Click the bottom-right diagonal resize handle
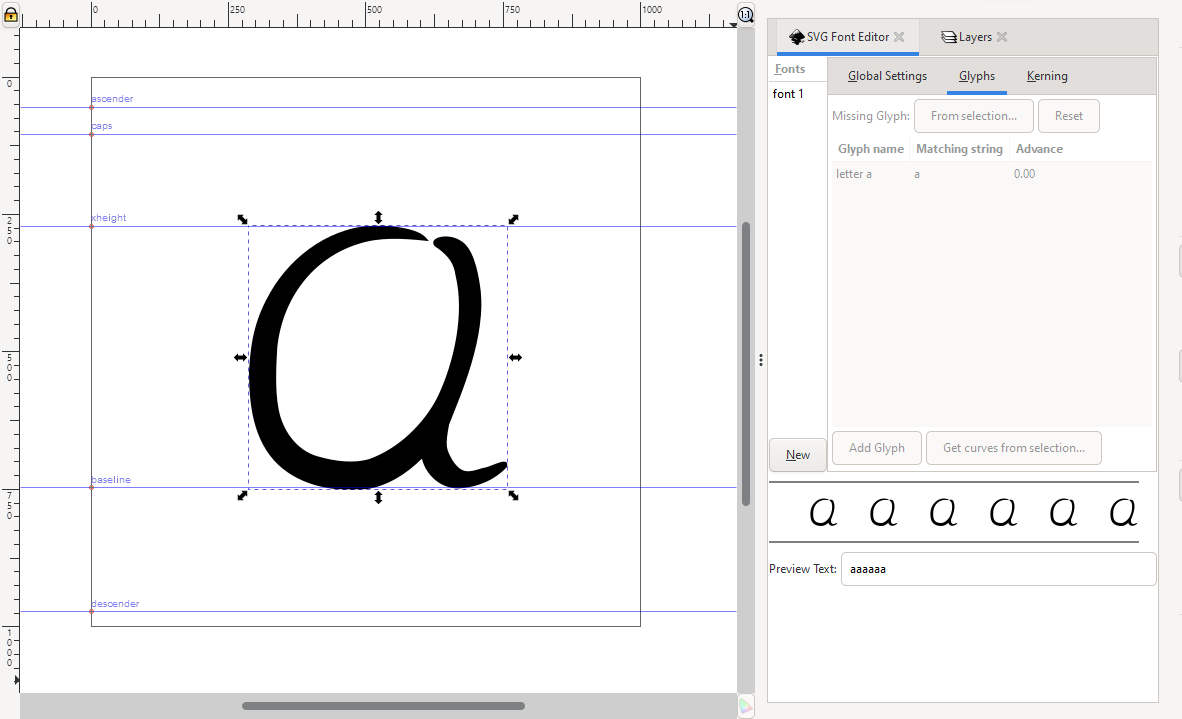Image resolution: width=1182 pixels, height=719 pixels. [513, 495]
